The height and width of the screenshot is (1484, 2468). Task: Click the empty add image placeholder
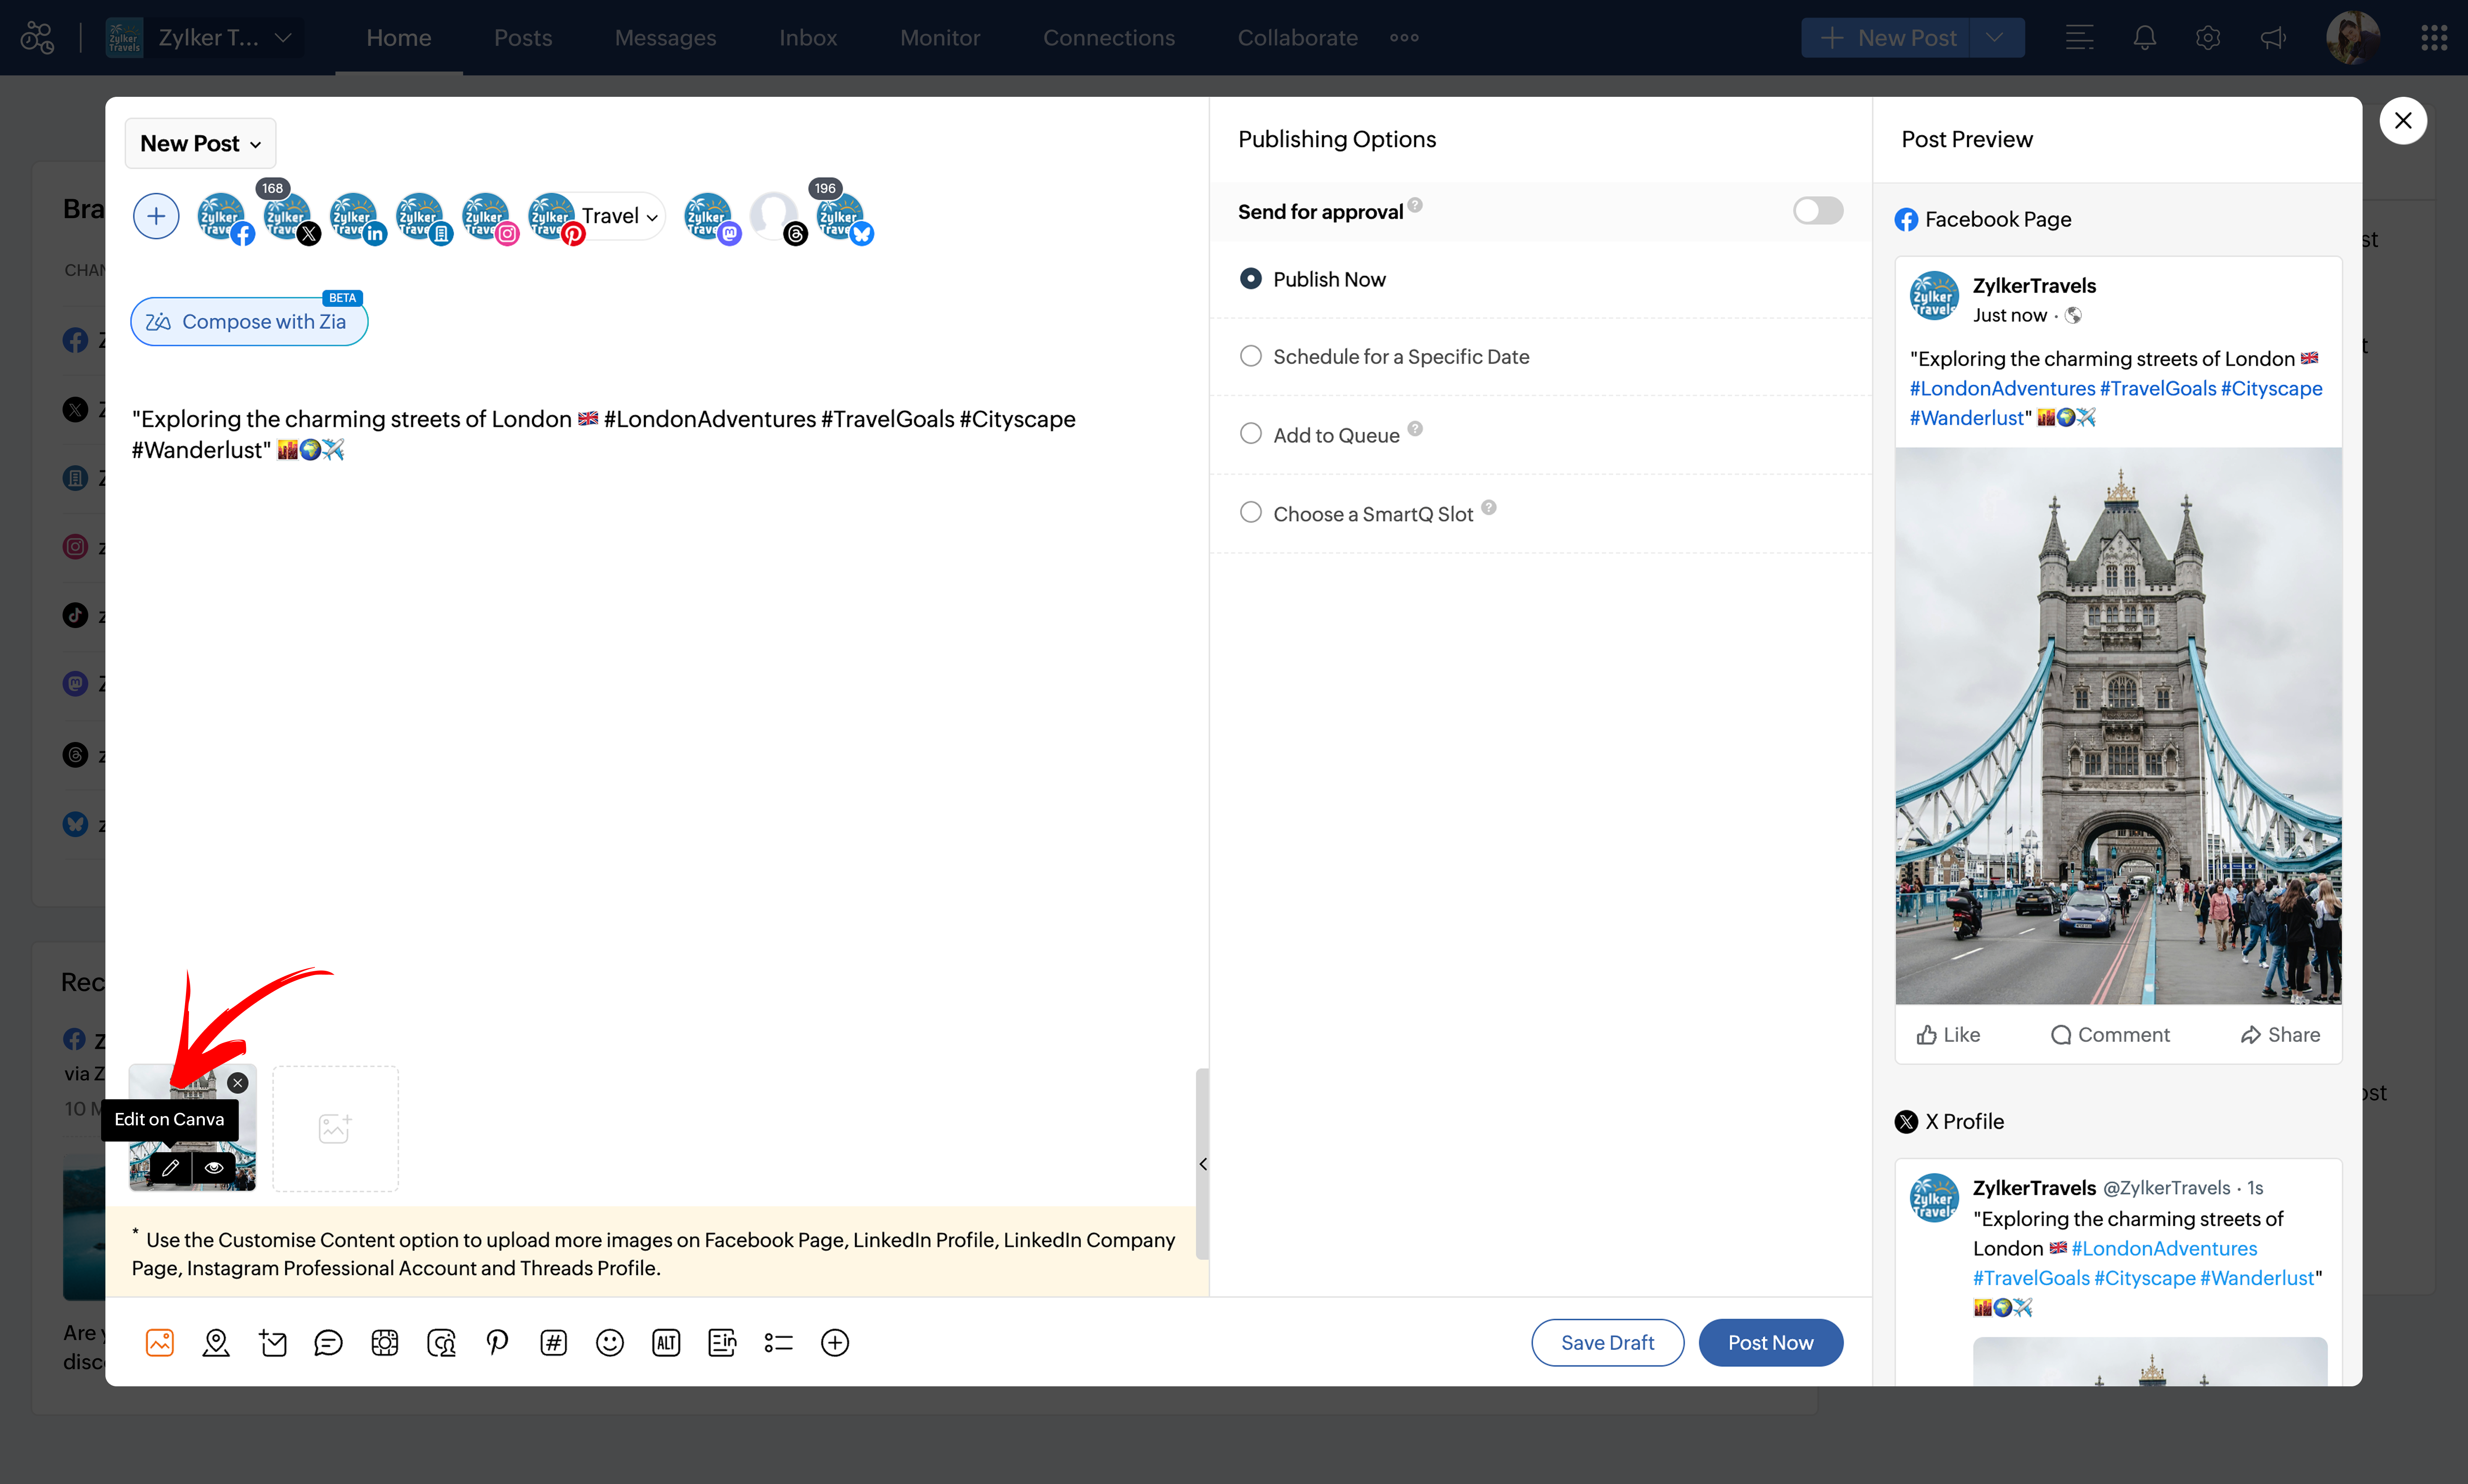[335, 1128]
